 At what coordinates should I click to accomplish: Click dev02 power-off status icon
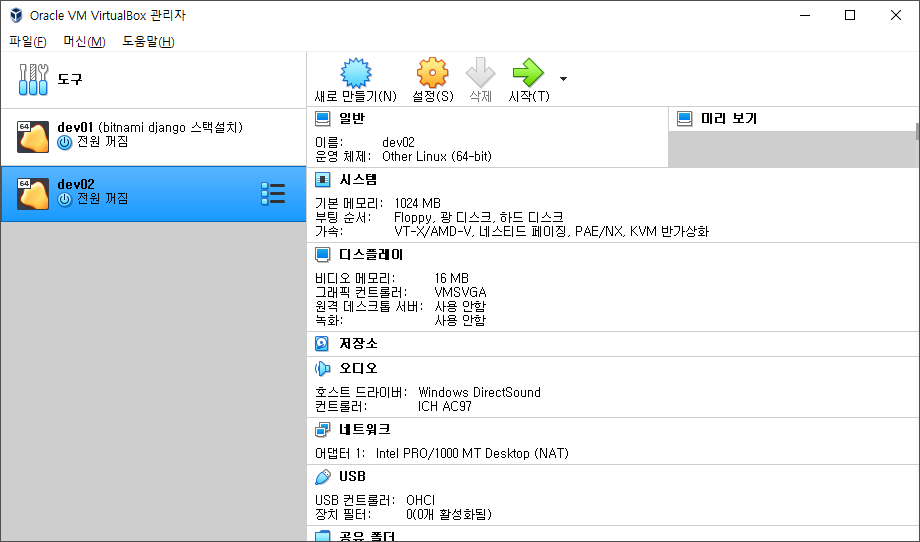pos(65,199)
